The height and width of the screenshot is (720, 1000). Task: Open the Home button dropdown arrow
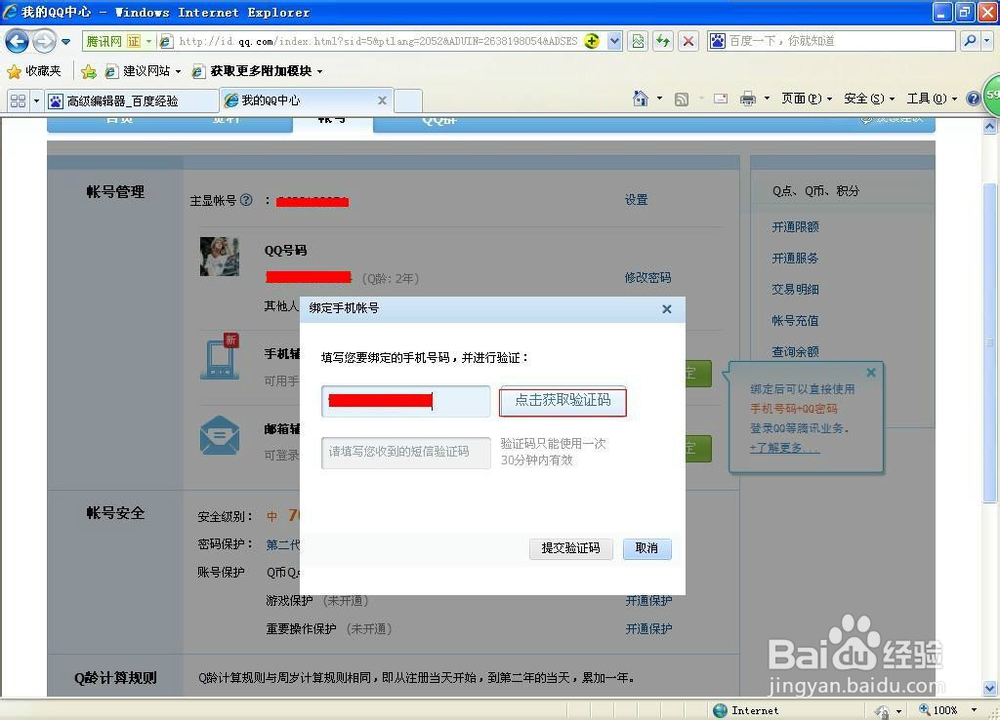[659, 98]
